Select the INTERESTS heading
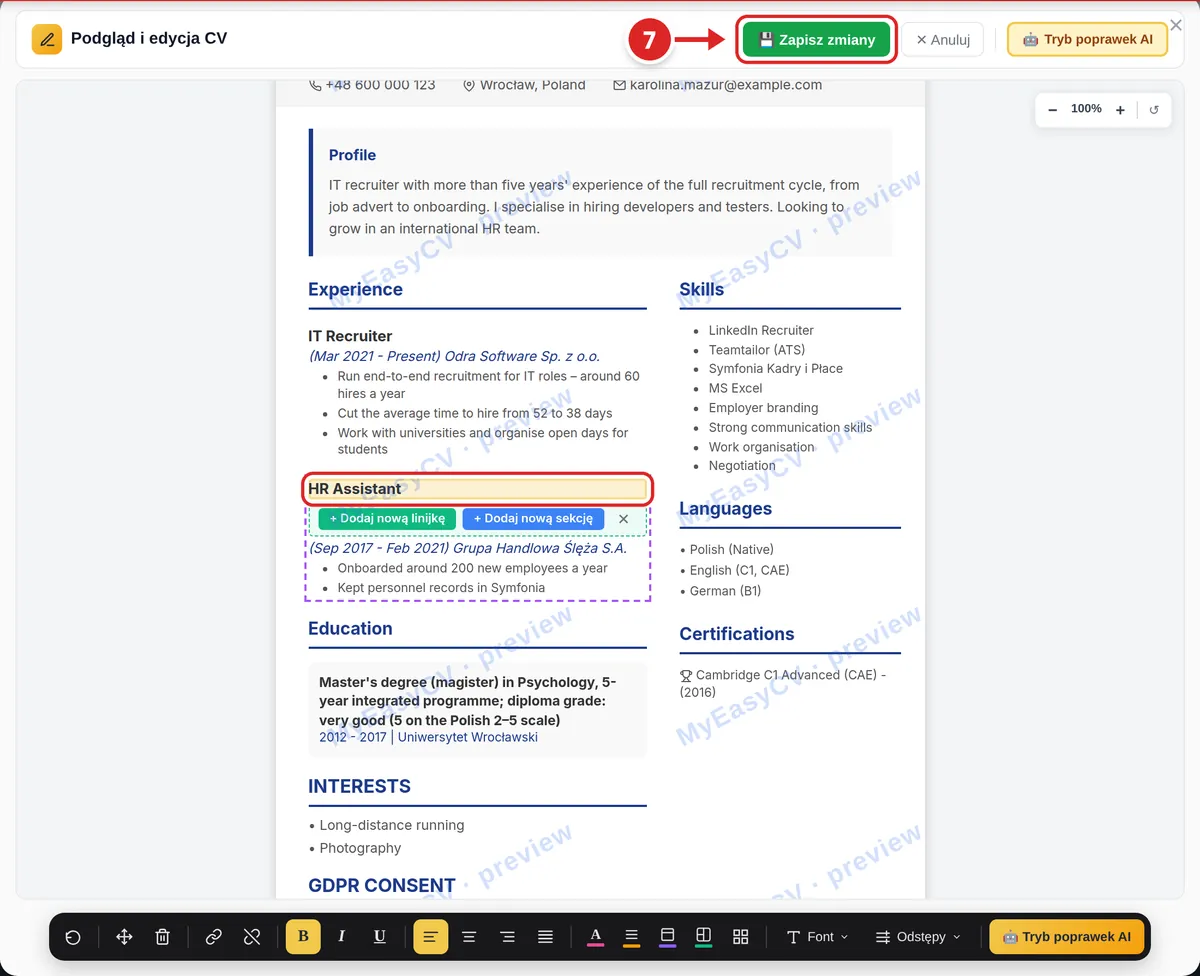The image size is (1200, 976). click(359, 787)
